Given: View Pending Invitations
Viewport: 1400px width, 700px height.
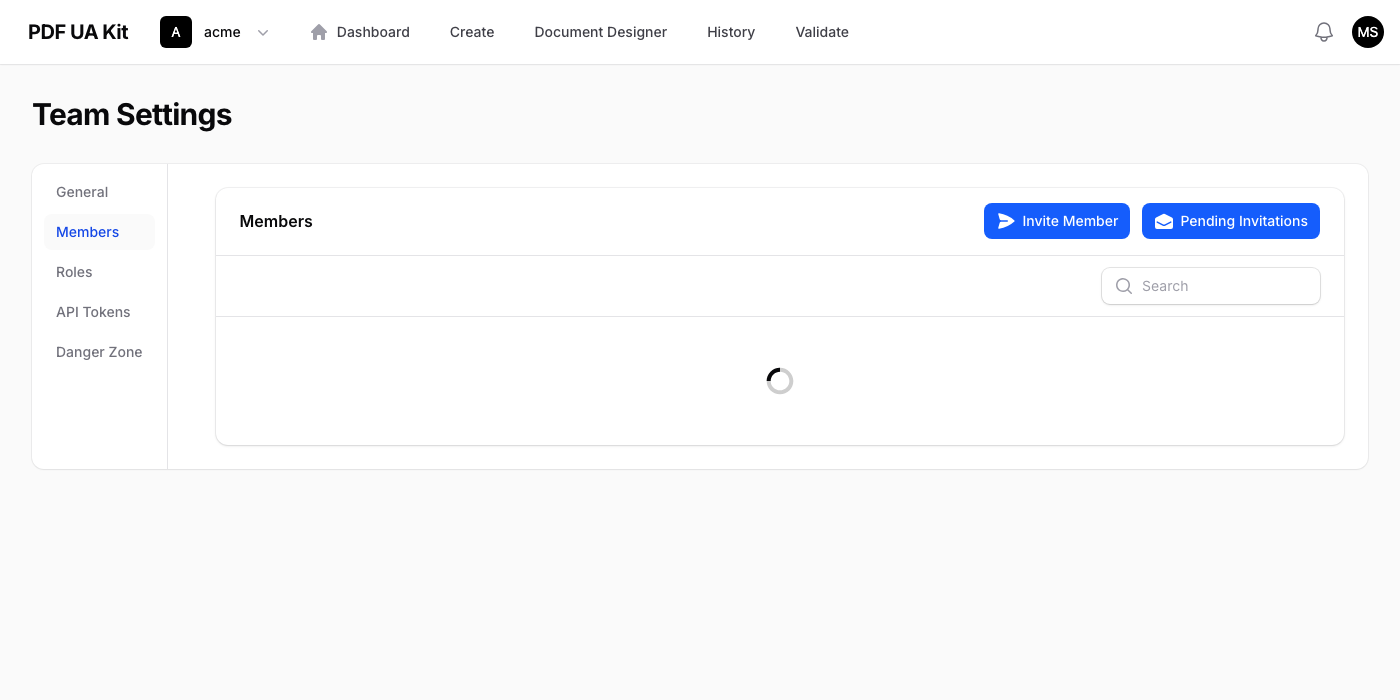Looking at the screenshot, I should [1230, 220].
